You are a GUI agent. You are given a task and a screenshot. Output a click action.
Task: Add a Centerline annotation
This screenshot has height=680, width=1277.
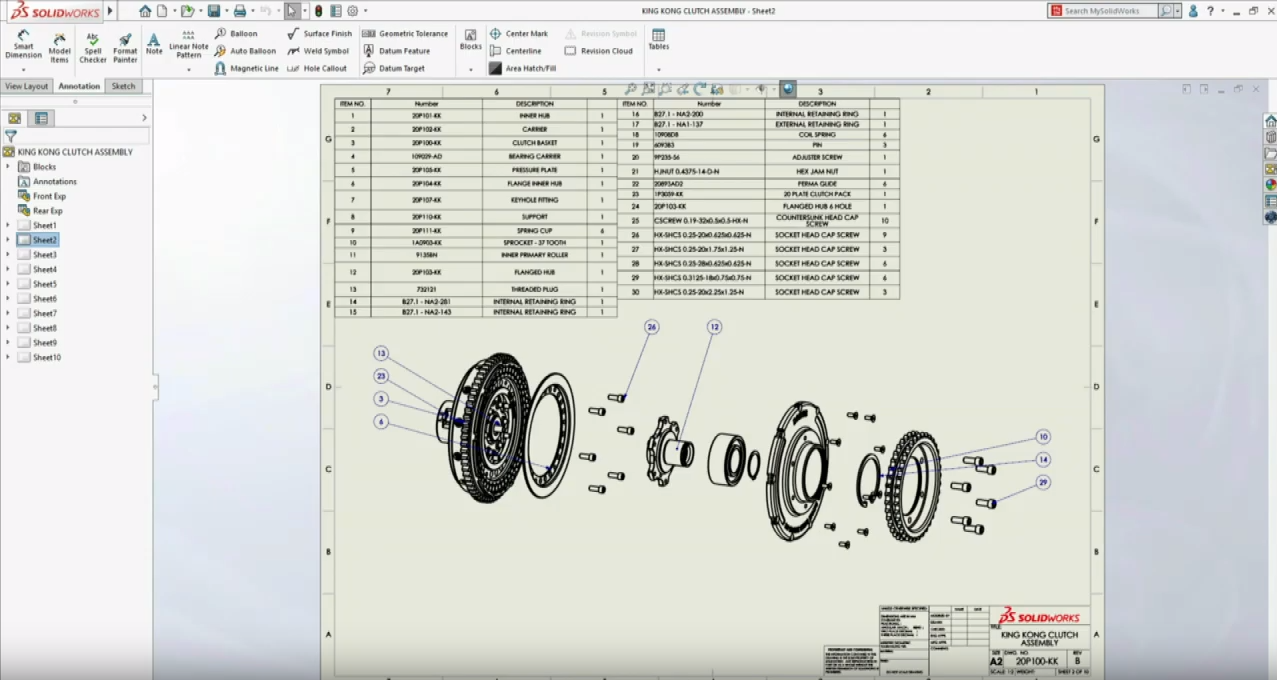[515, 51]
